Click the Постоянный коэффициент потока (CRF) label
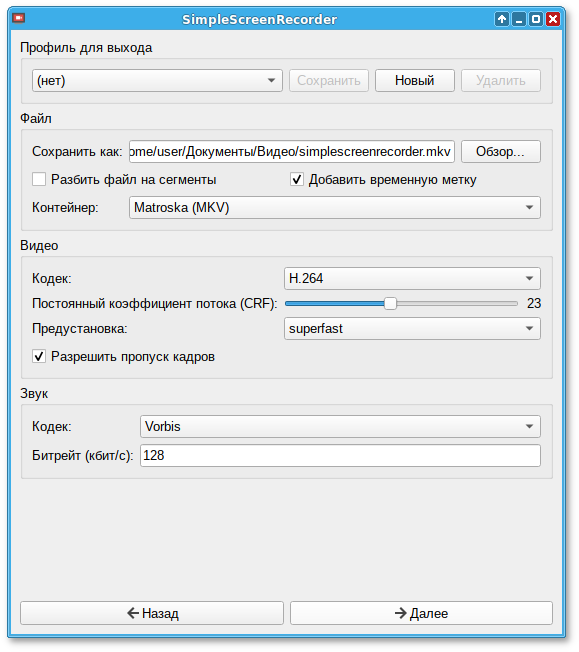The width and height of the screenshot is (579, 652). pyautogui.click(x=155, y=304)
